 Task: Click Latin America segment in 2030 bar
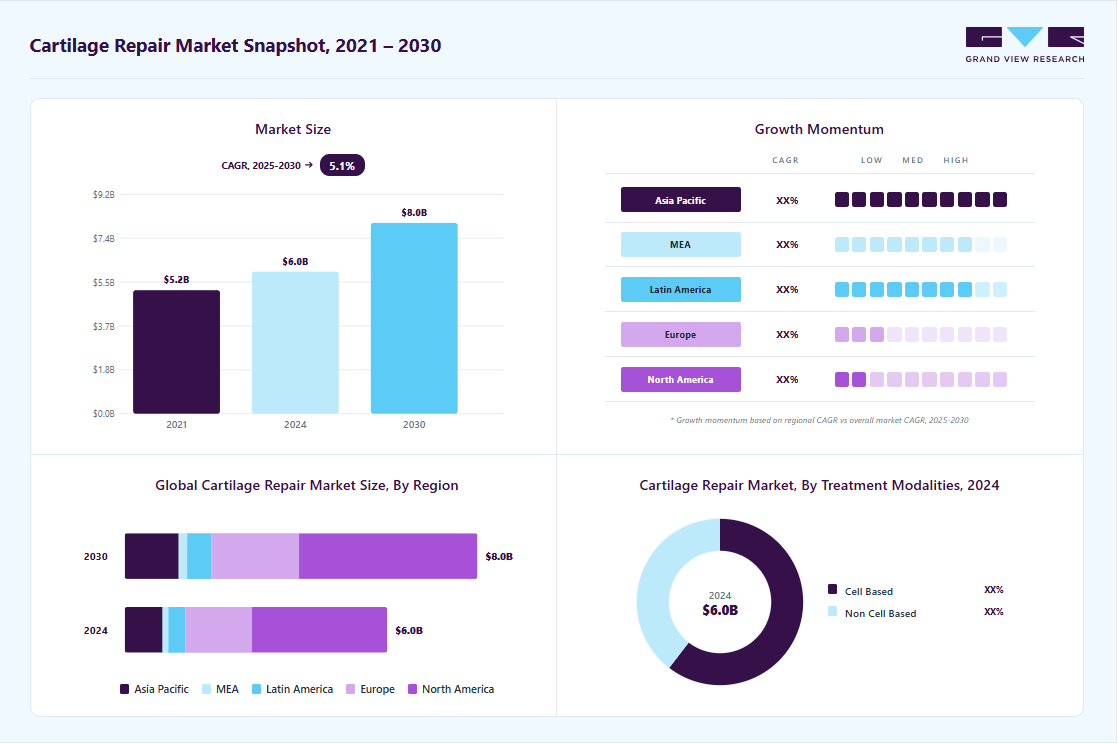pos(199,556)
